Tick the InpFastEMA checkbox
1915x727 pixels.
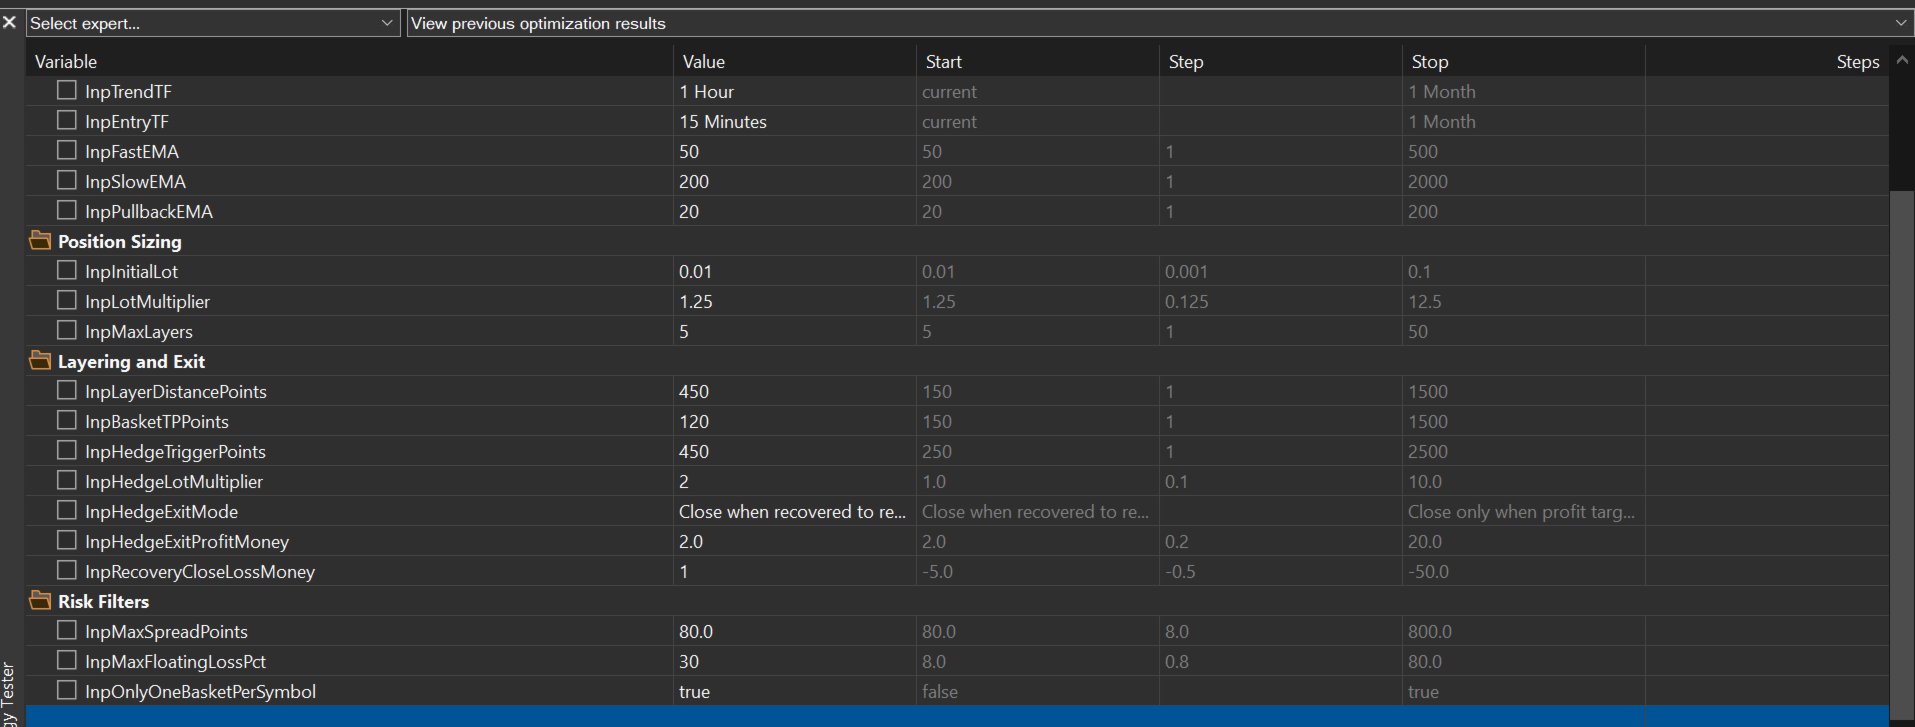[67, 150]
